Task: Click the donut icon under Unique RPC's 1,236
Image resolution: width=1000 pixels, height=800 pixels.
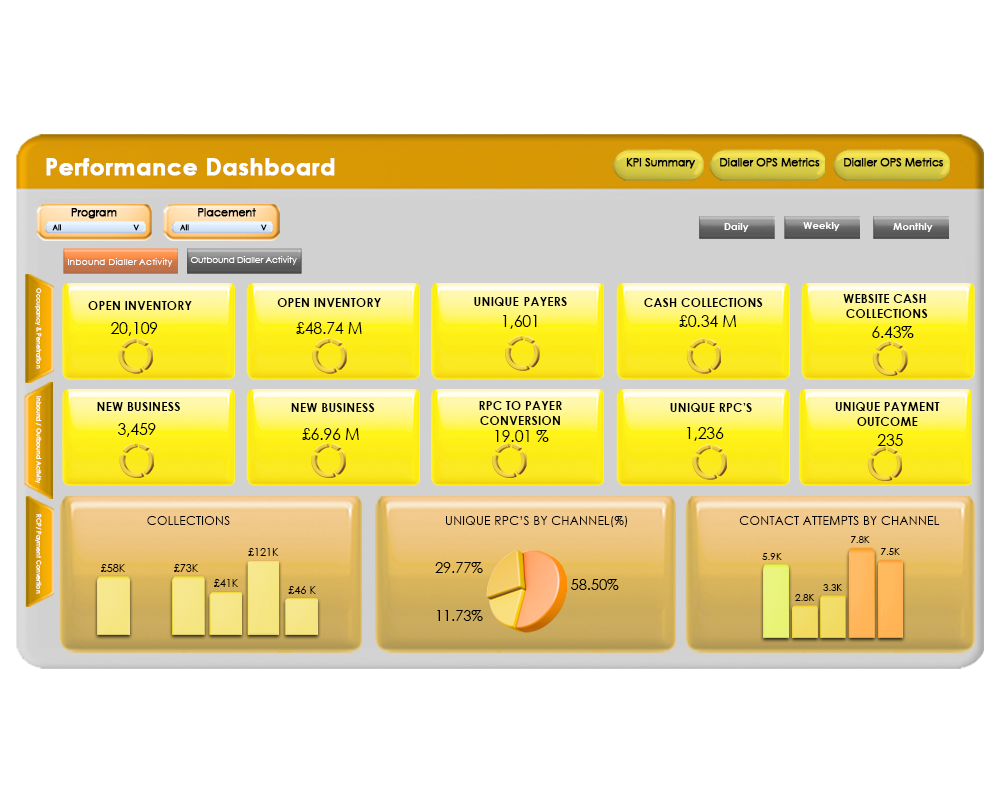Action: pyautogui.click(x=709, y=463)
